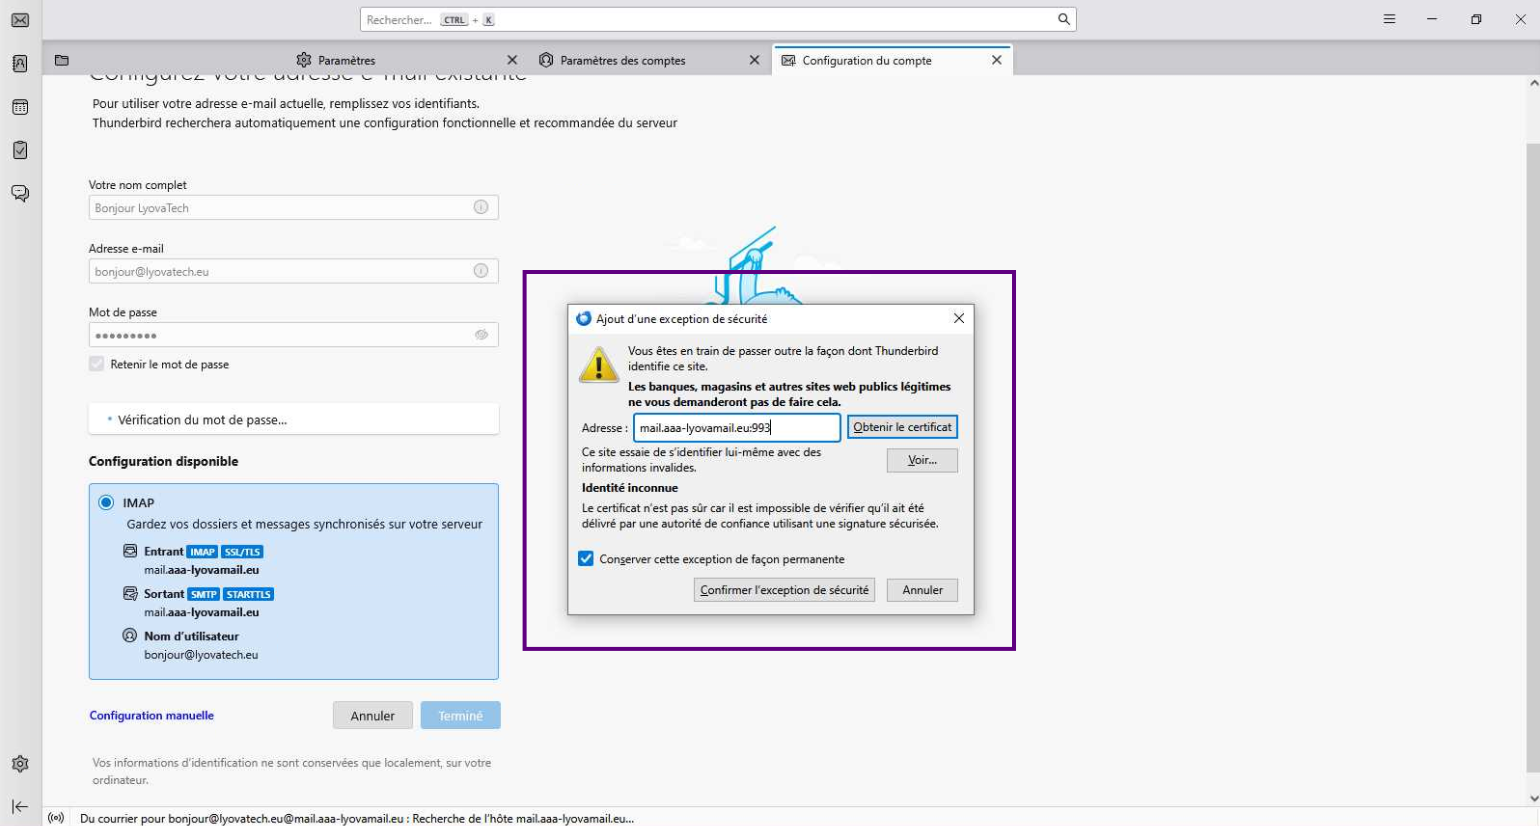Collapse the spaces toolbar arrow icon
Screen dimensions: 1540x826
coord(20,806)
